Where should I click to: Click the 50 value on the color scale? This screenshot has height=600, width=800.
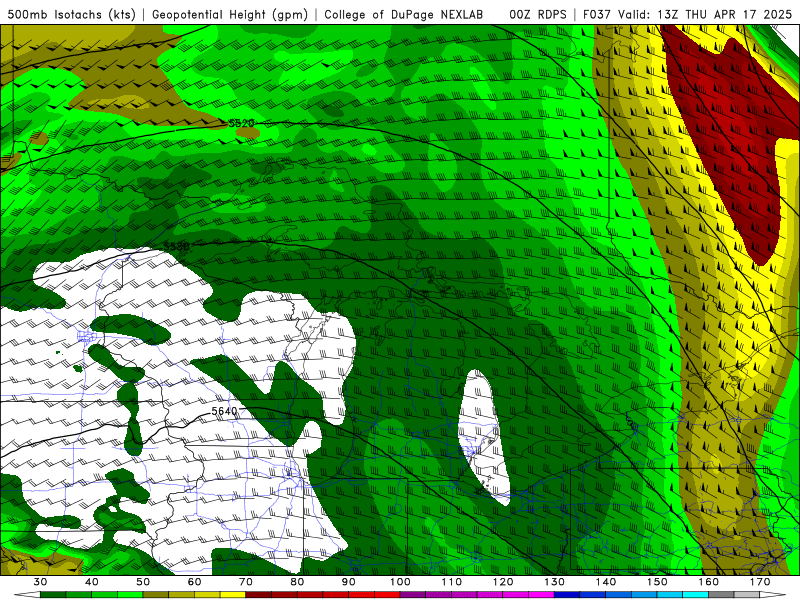coord(143,582)
